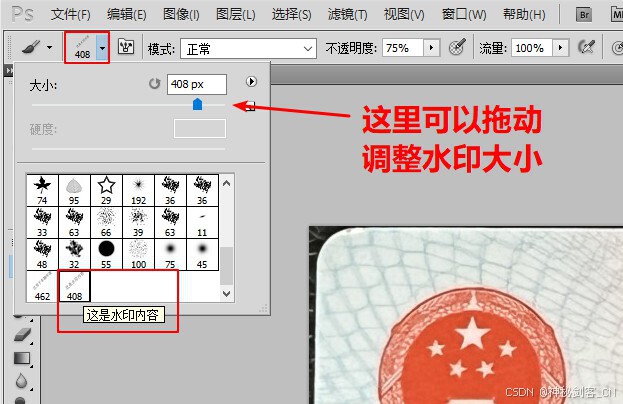Open the brush tool preset picker

coord(37,48)
